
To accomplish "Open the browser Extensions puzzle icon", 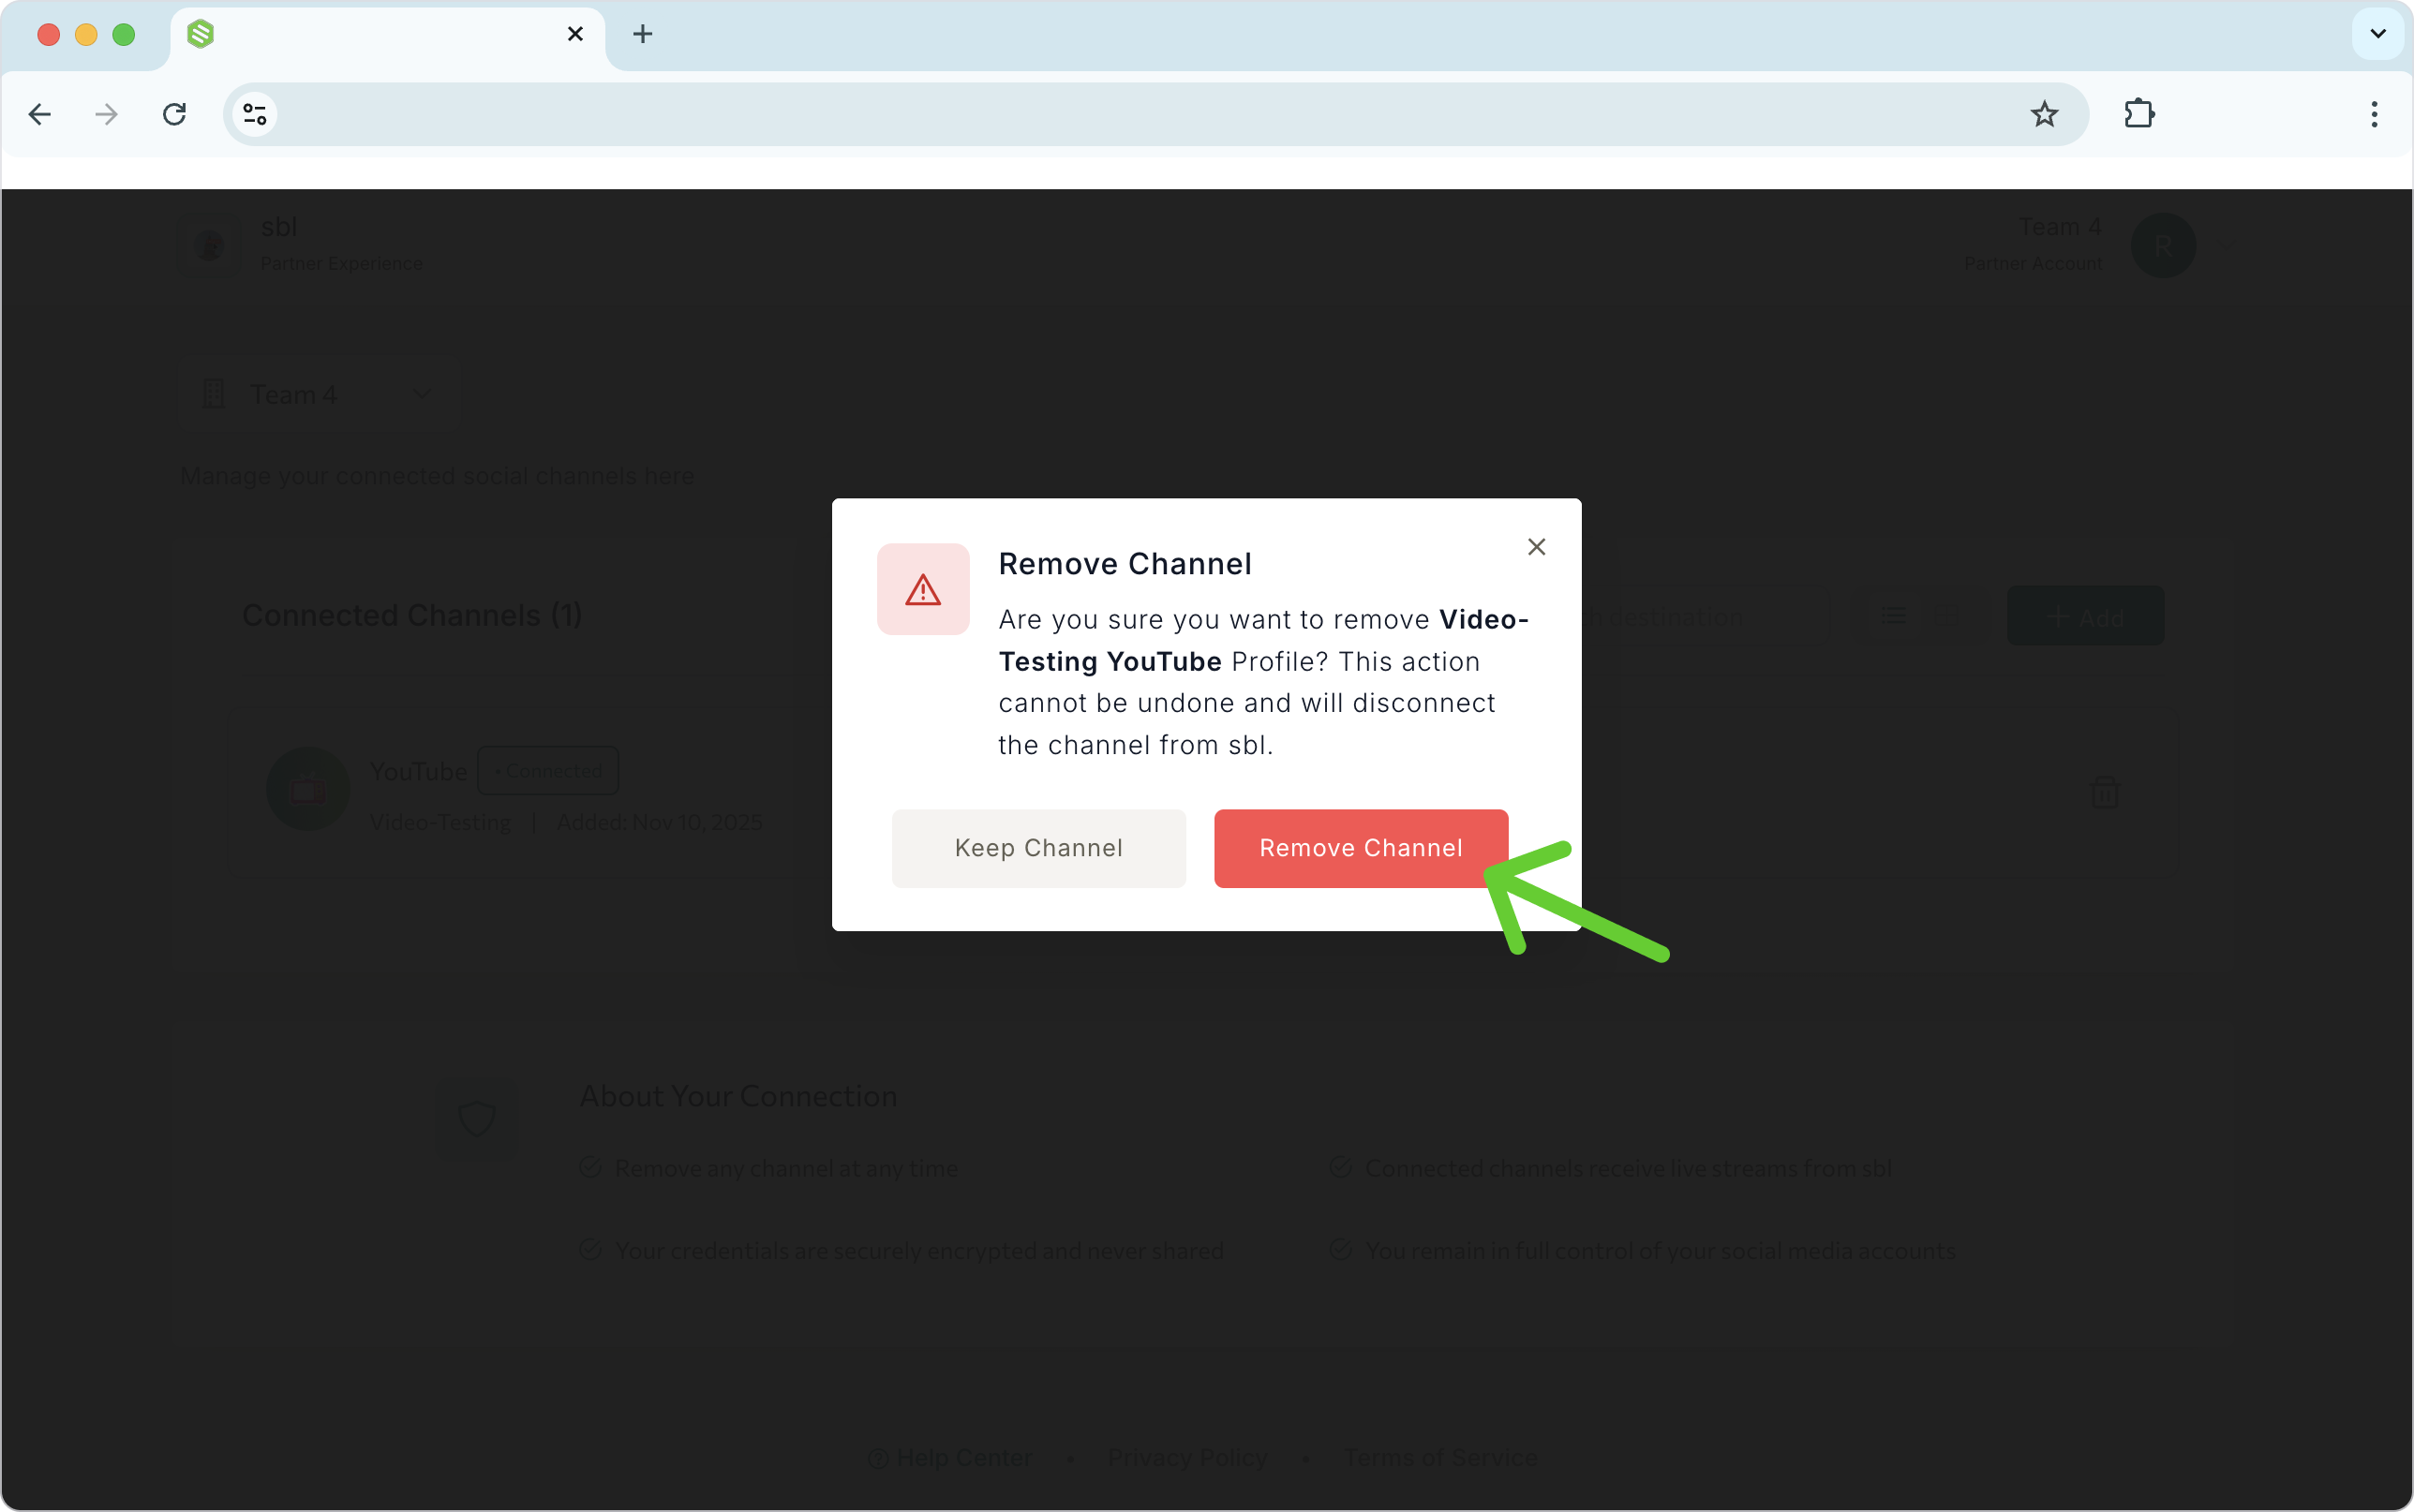I will point(2139,114).
